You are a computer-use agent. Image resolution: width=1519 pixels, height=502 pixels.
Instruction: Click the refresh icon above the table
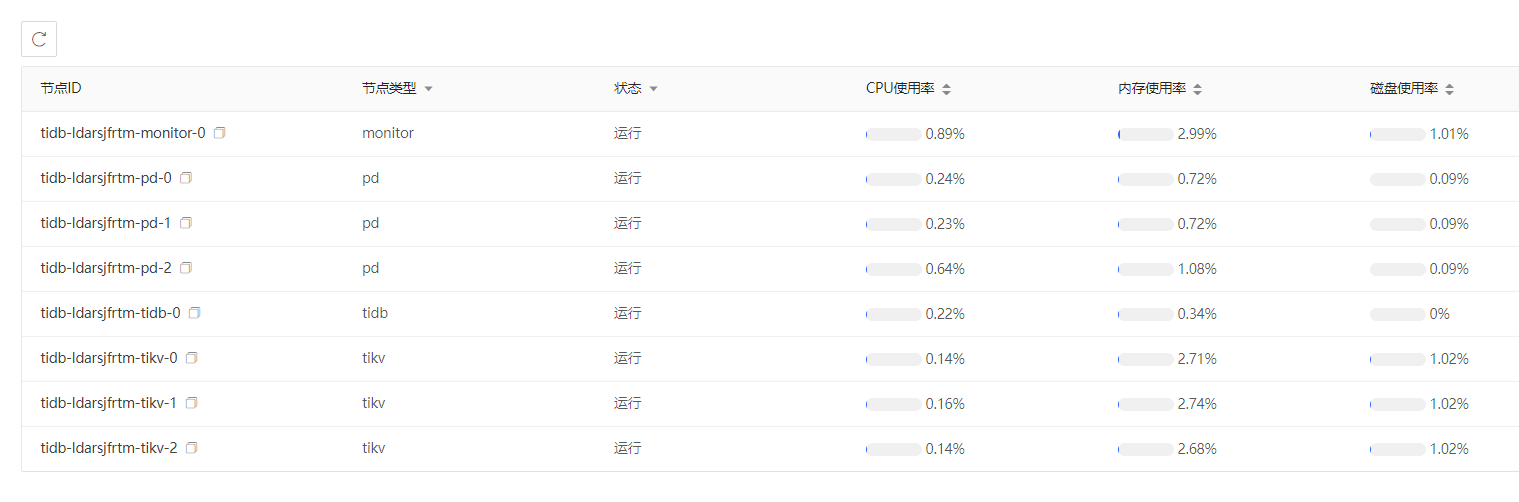pos(39,39)
